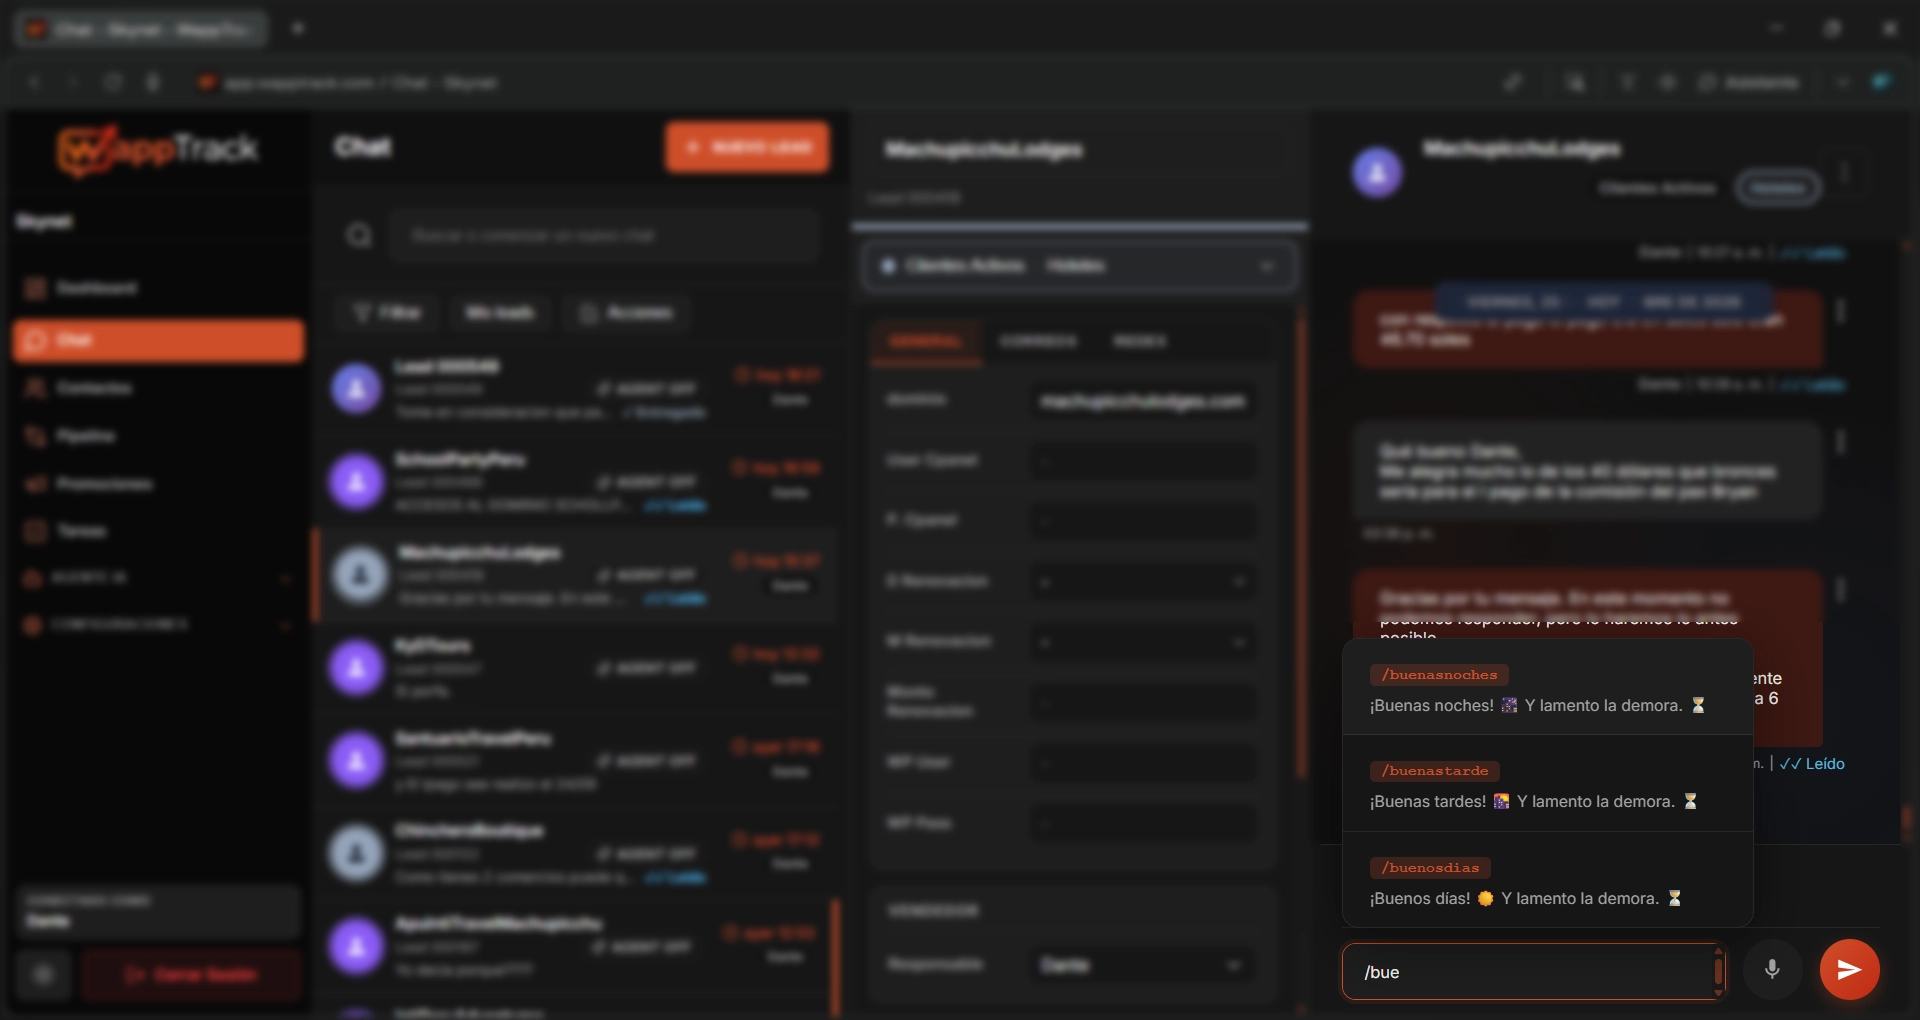Open Tareas in sidebar
Viewport: 1920px width, 1020px height.
[x=158, y=531]
